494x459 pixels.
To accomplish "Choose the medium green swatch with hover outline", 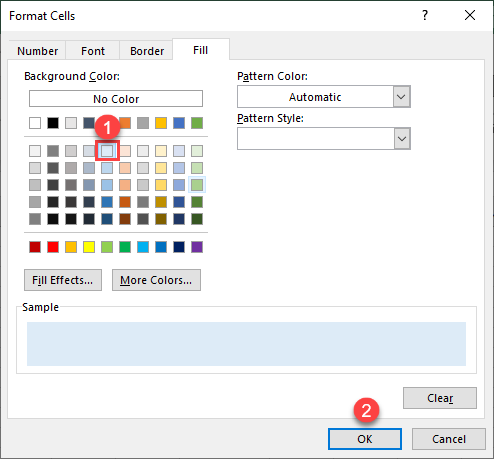I will coord(197,185).
